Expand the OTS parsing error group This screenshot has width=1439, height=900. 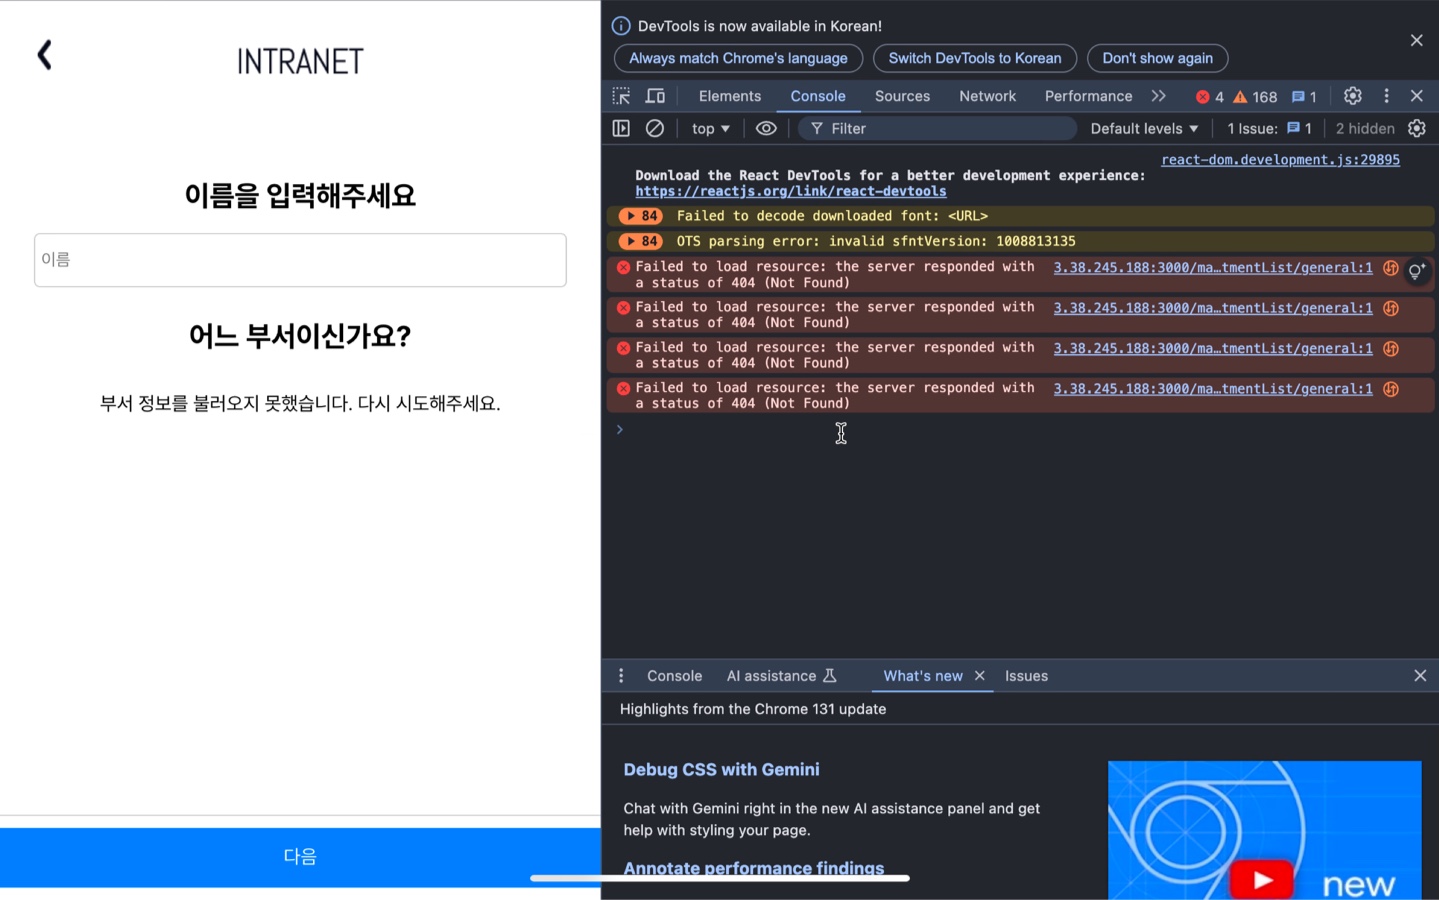coord(640,241)
